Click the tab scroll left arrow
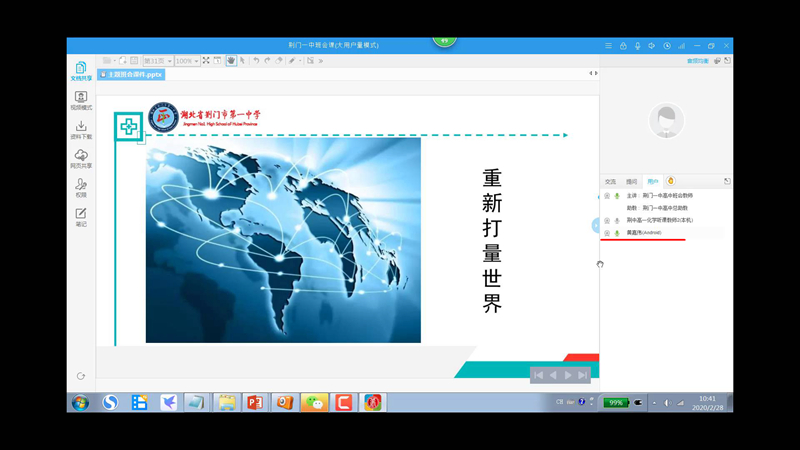The height and width of the screenshot is (450, 800). click(x=590, y=73)
